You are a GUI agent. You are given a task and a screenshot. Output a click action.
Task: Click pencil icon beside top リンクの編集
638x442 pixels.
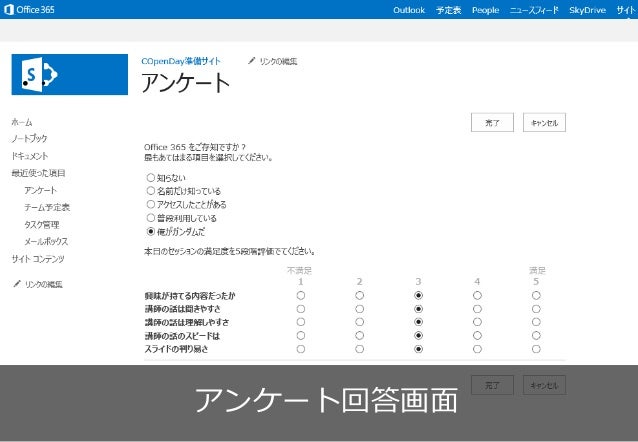pos(251,61)
